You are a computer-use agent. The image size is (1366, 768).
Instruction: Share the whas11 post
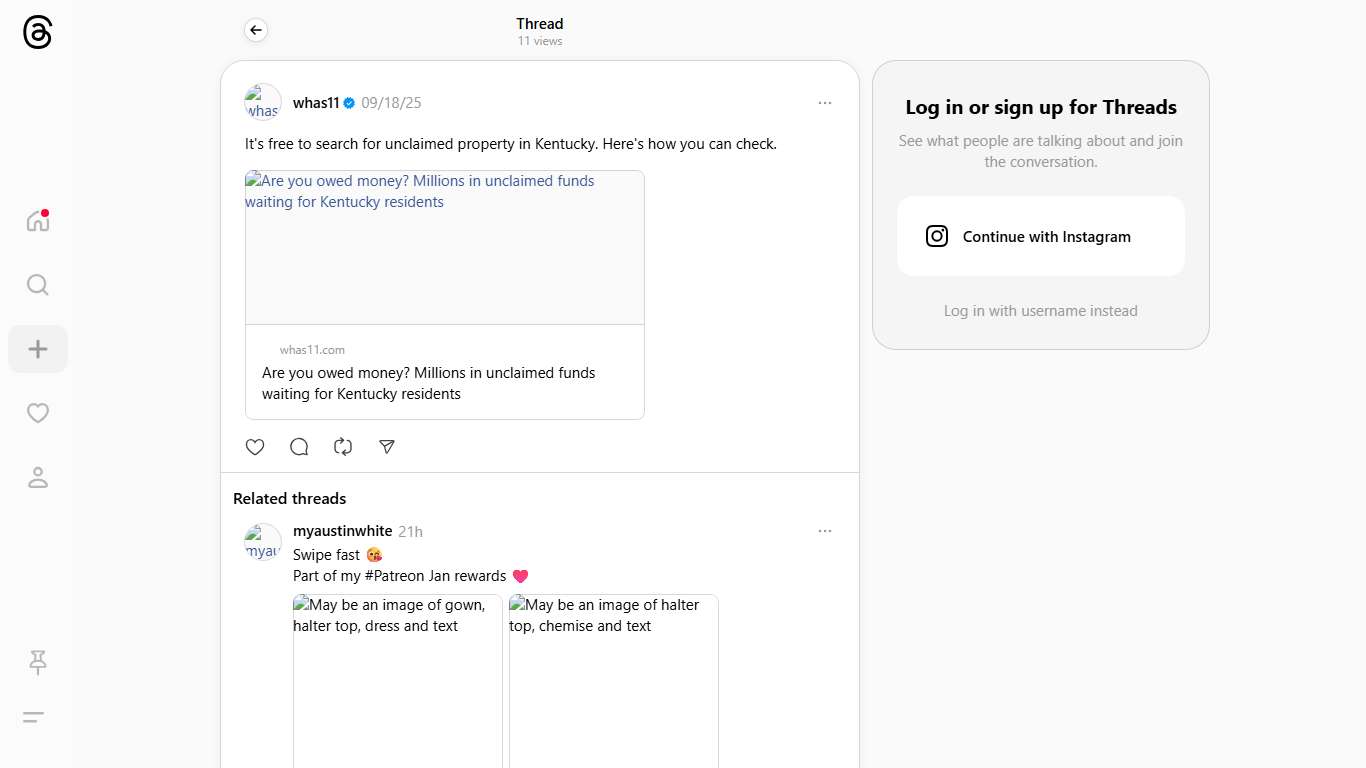[x=387, y=447]
